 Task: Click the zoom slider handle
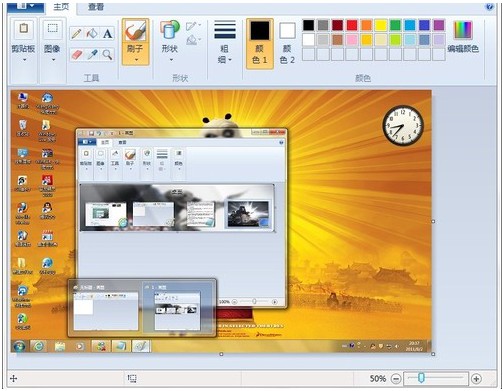pyautogui.click(x=421, y=378)
